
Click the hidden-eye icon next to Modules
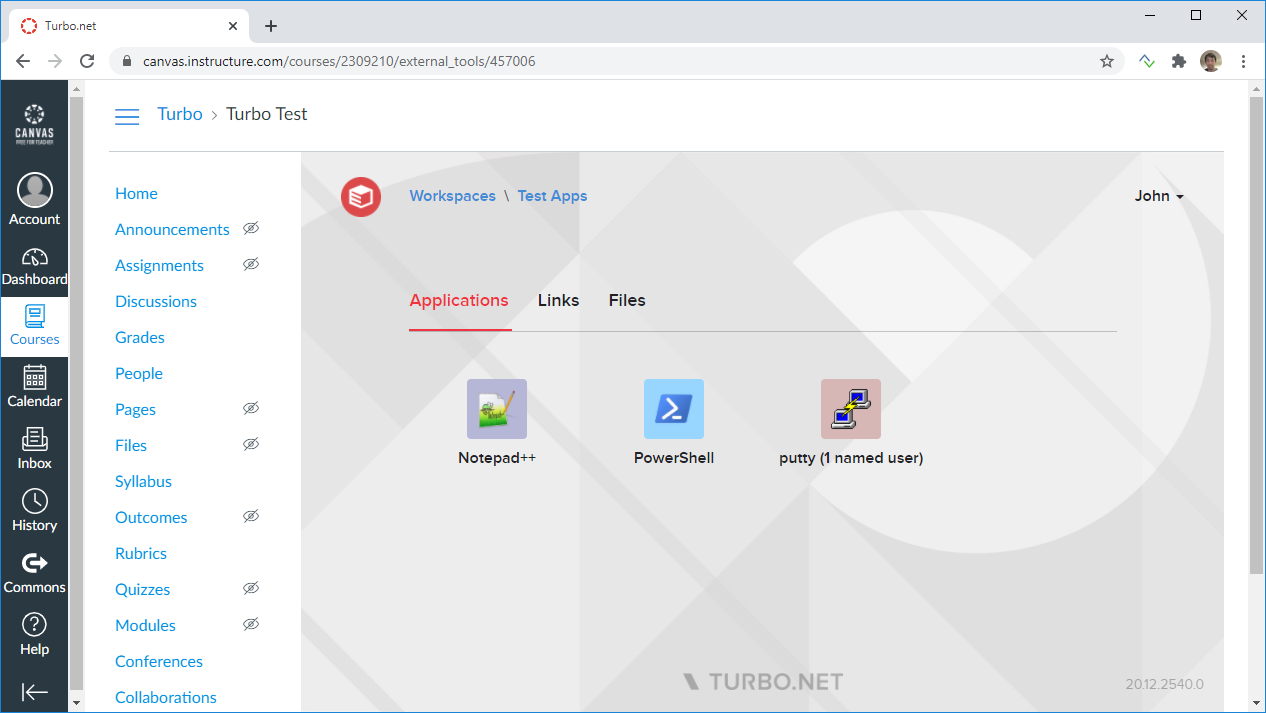(x=251, y=625)
